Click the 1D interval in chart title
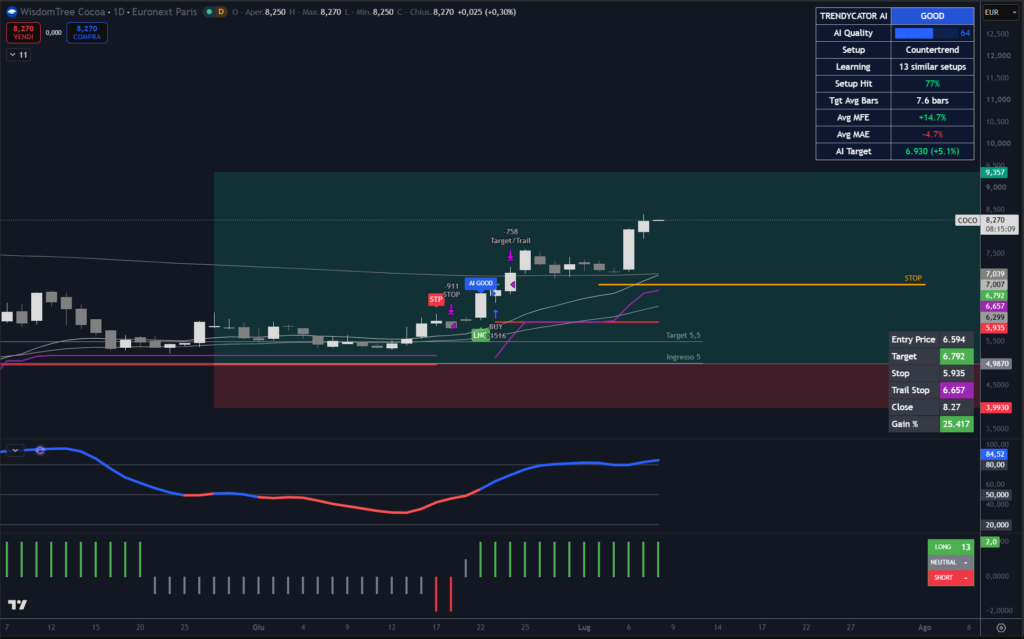 [119, 12]
